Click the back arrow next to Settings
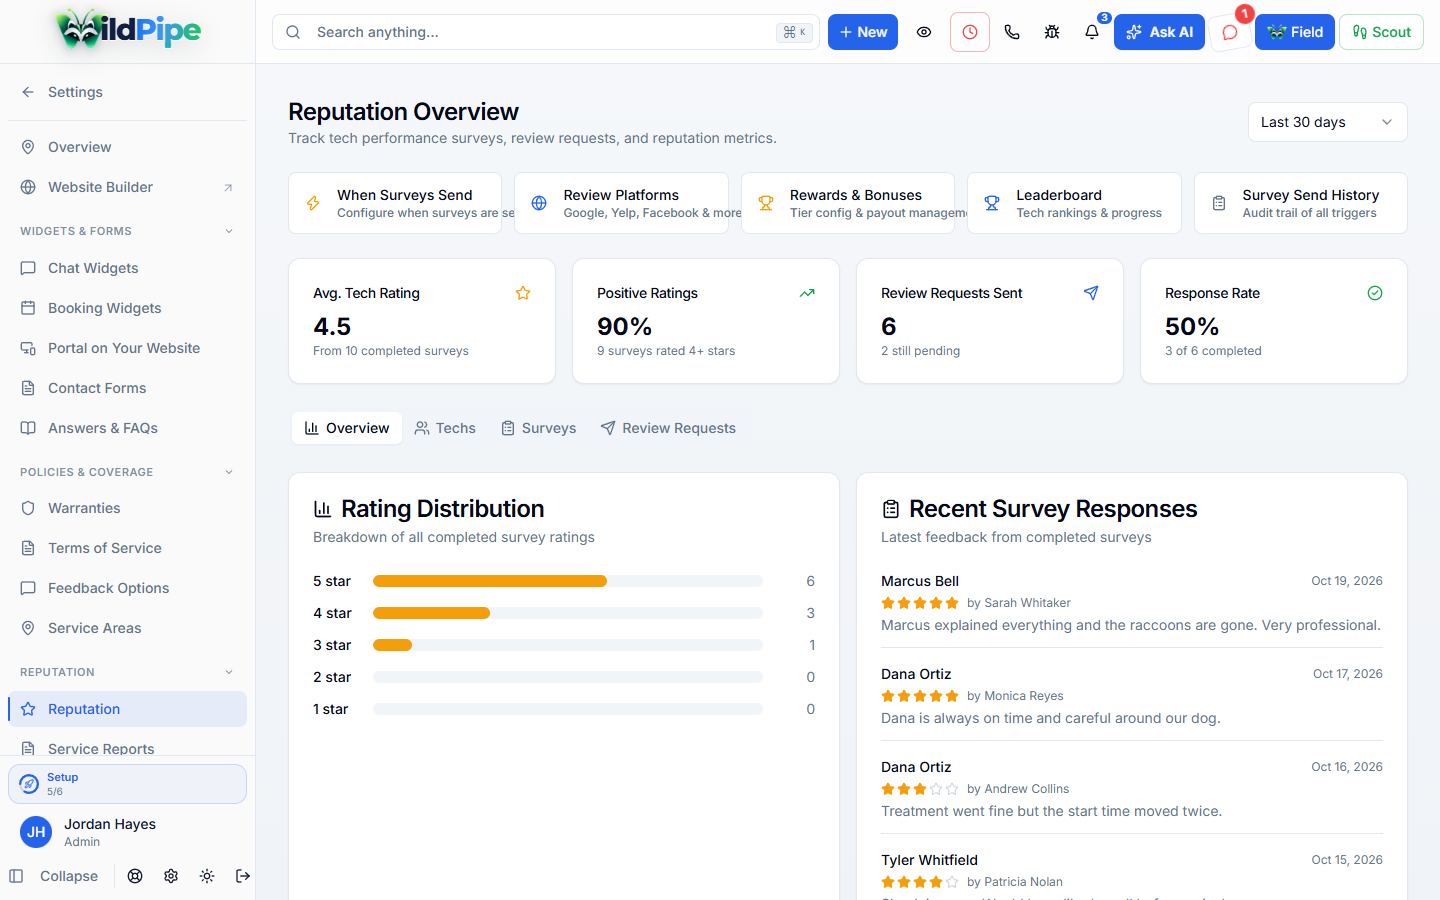The width and height of the screenshot is (1440, 900). coord(28,92)
